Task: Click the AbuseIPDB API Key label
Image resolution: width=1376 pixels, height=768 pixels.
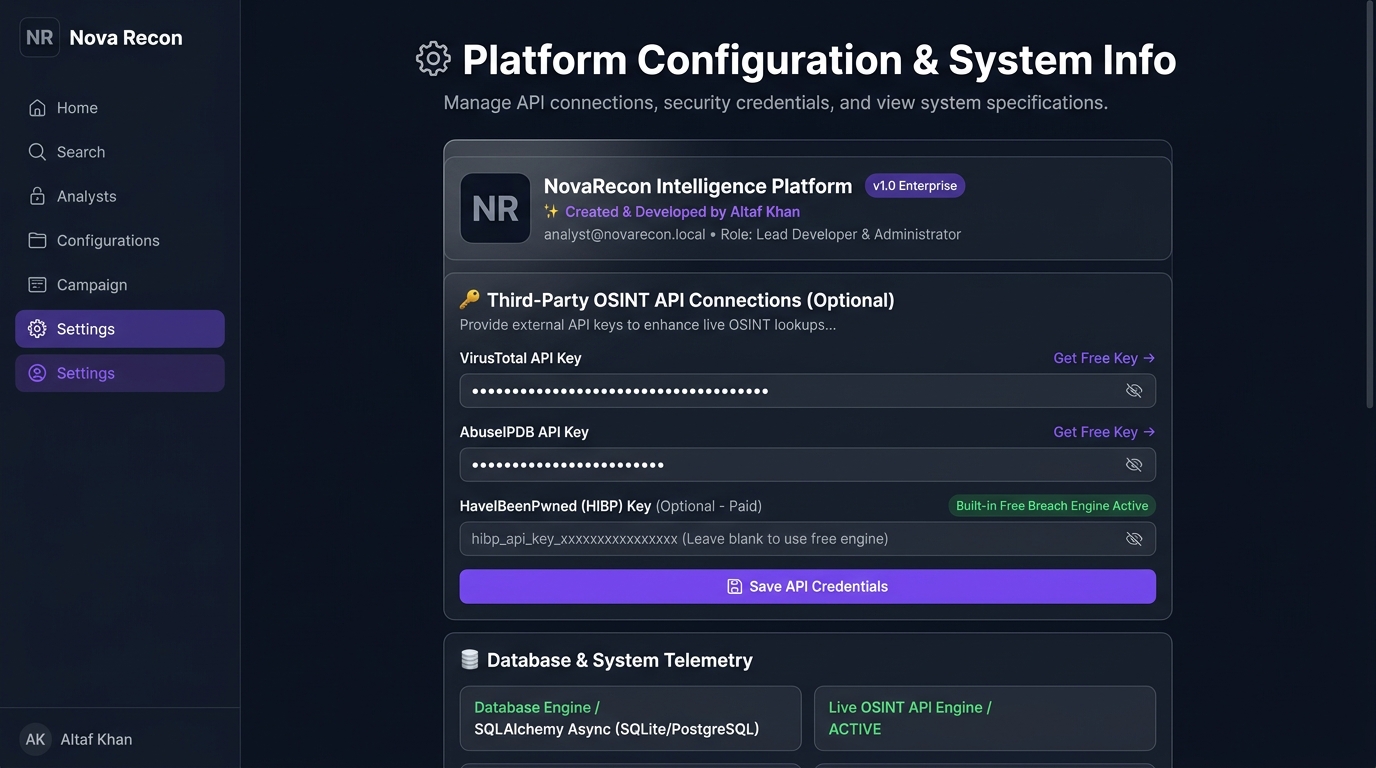Action: [x=524, y=432]
